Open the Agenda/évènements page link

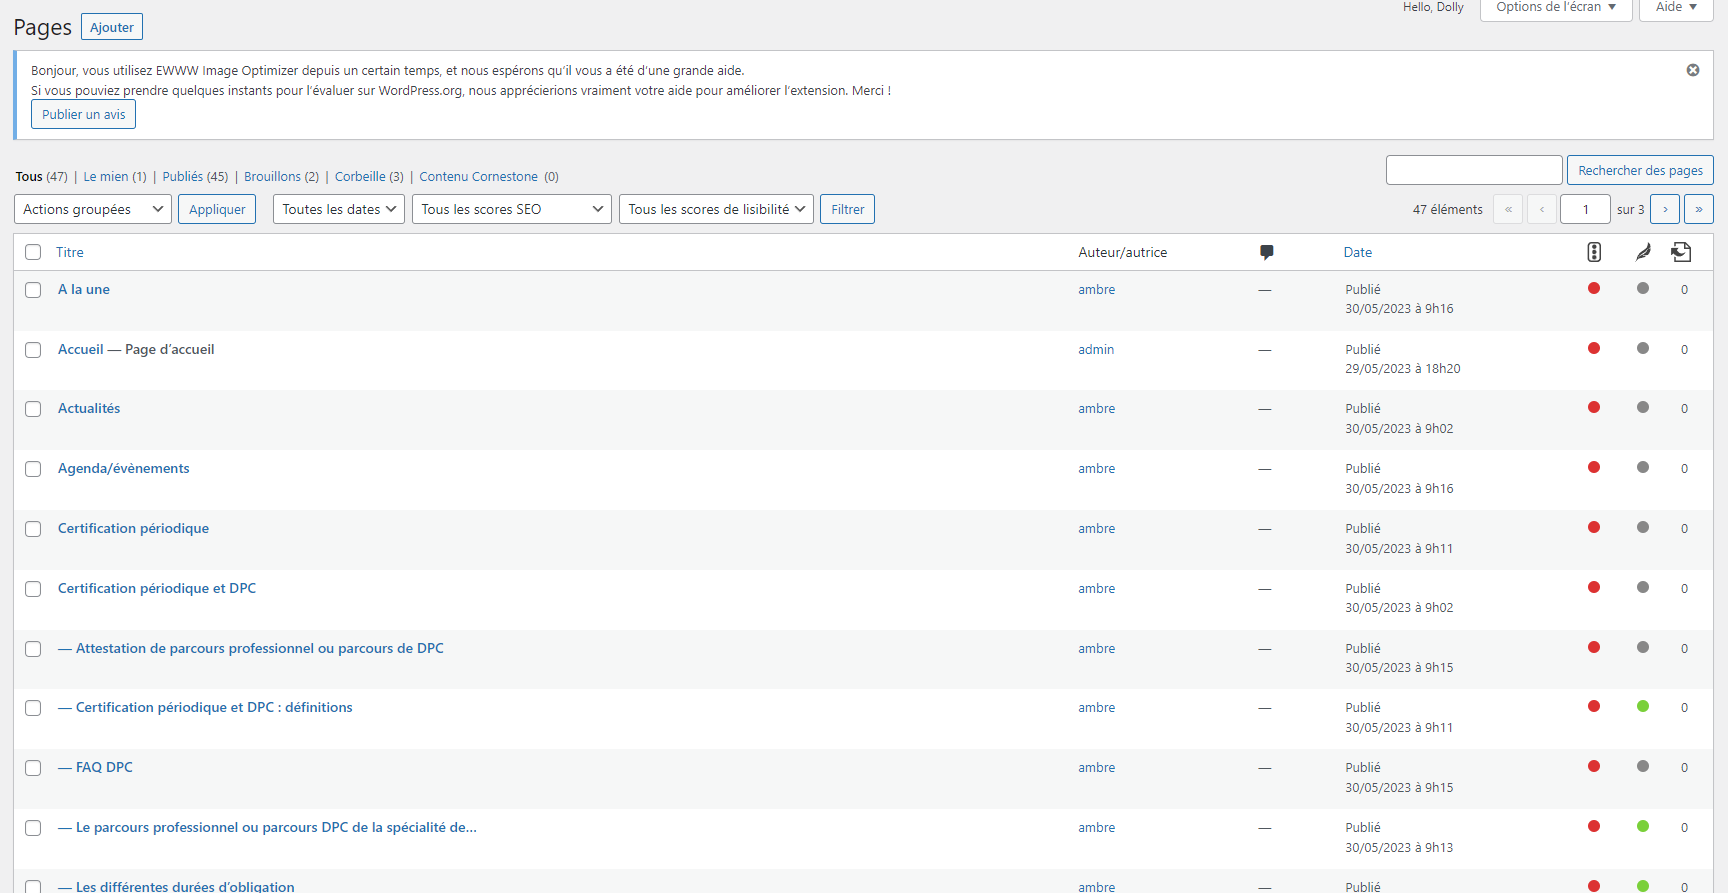[123, 468]
